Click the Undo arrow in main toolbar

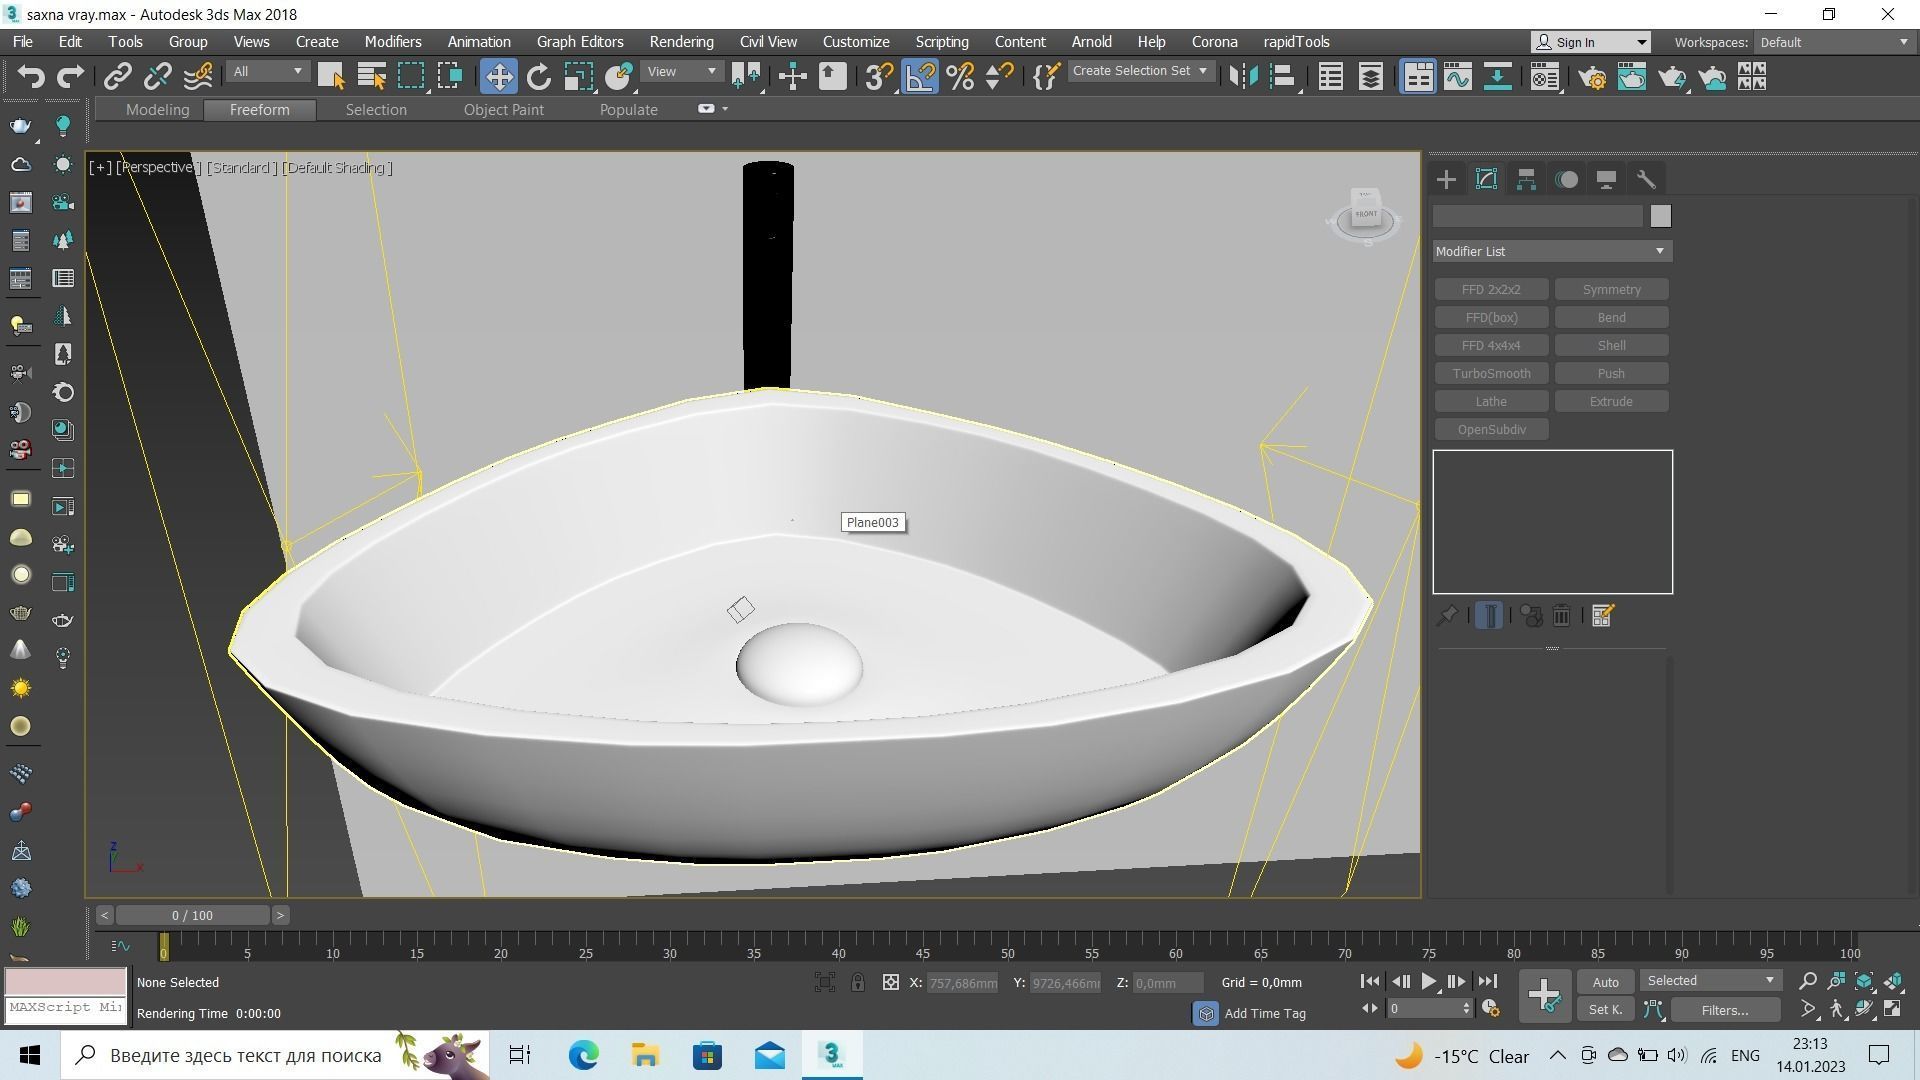[31, 76]
